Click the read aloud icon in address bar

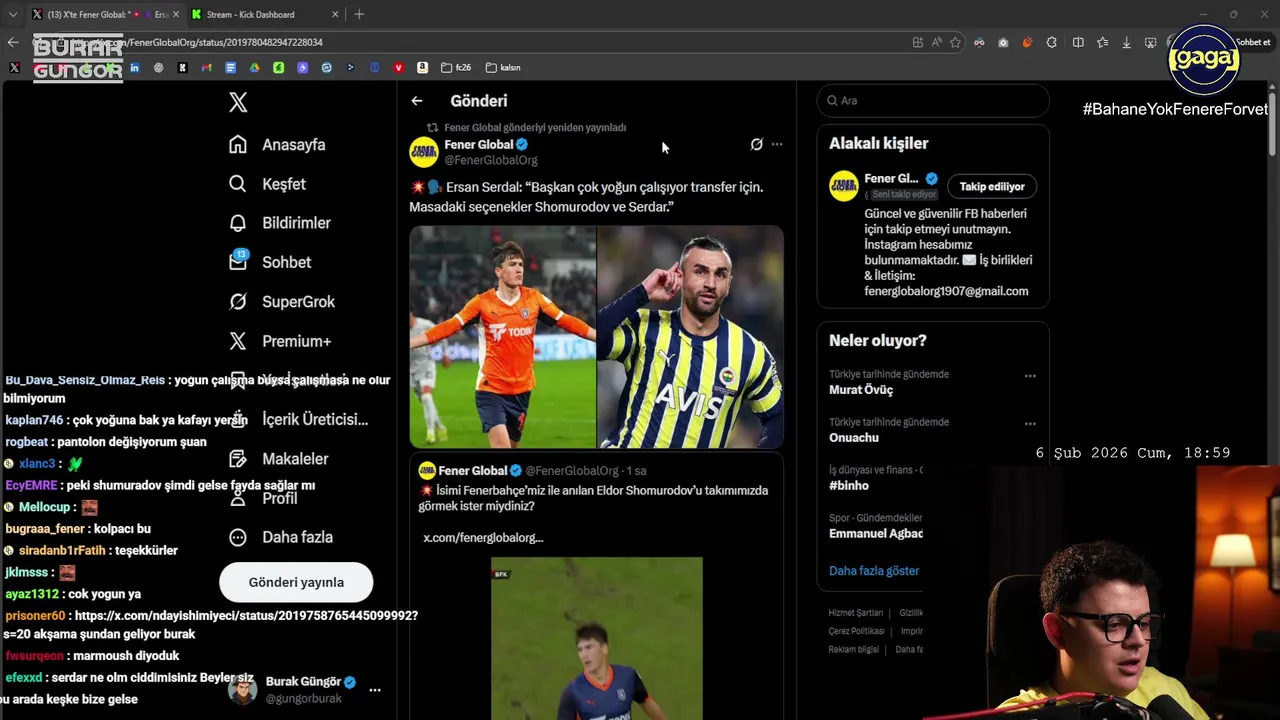936,42
